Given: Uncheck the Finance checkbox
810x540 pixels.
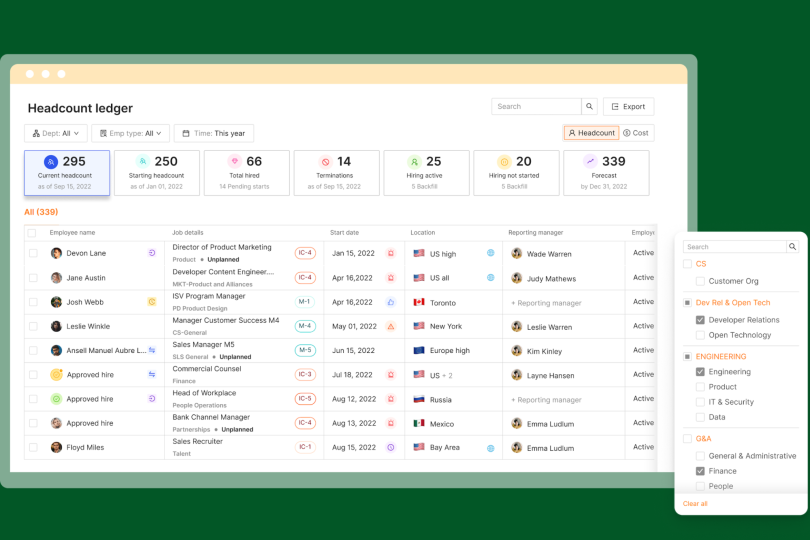Looking at the screenshot, I should (x=700, y=471).
